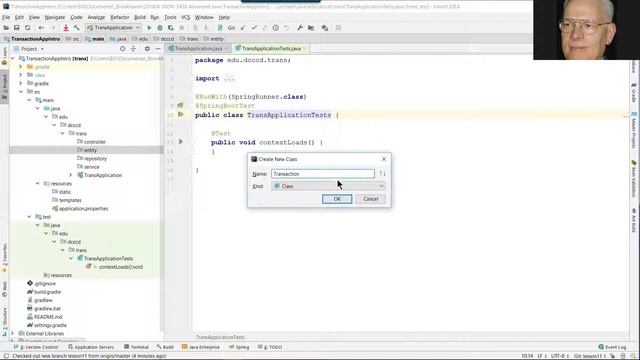Screen dimensions: 640x360
Task: Run TransApplication with green play icon
Action: point(149,28)
